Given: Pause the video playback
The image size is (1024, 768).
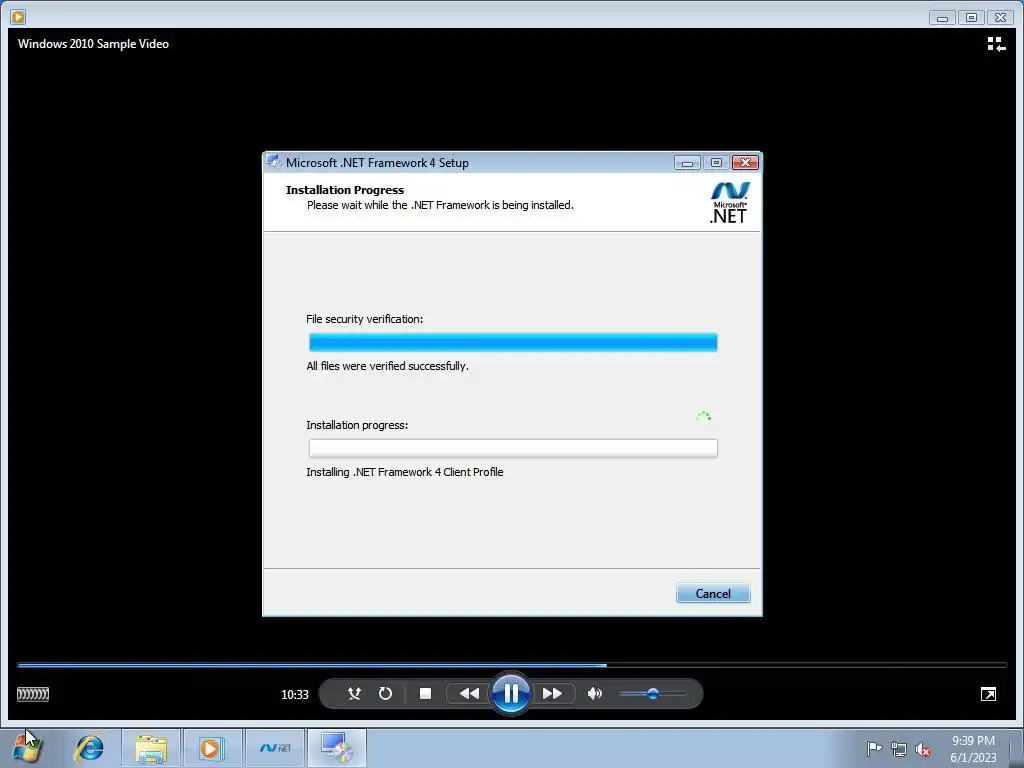Looking at the screenshot, I should pos(511,693).
